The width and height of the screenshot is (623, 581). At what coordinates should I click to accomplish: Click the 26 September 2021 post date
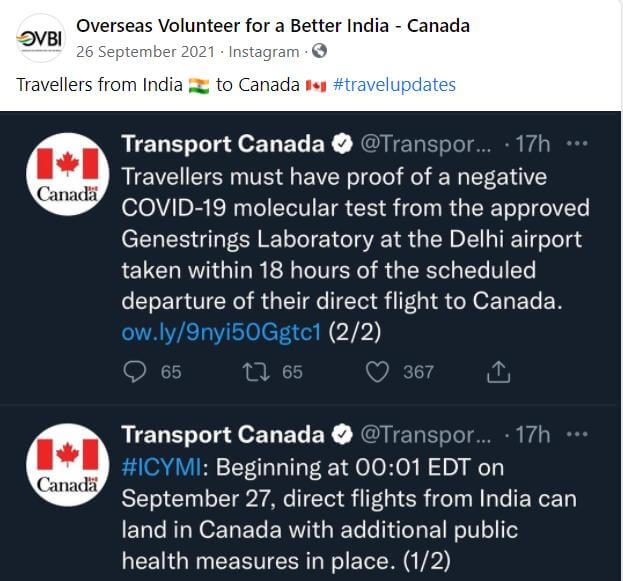[145, 52]
